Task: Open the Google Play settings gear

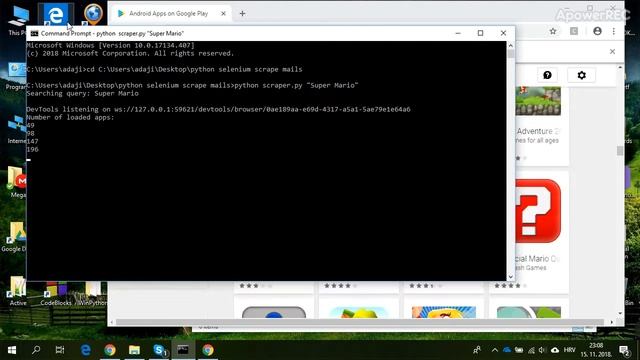Action: coord(582,75)
